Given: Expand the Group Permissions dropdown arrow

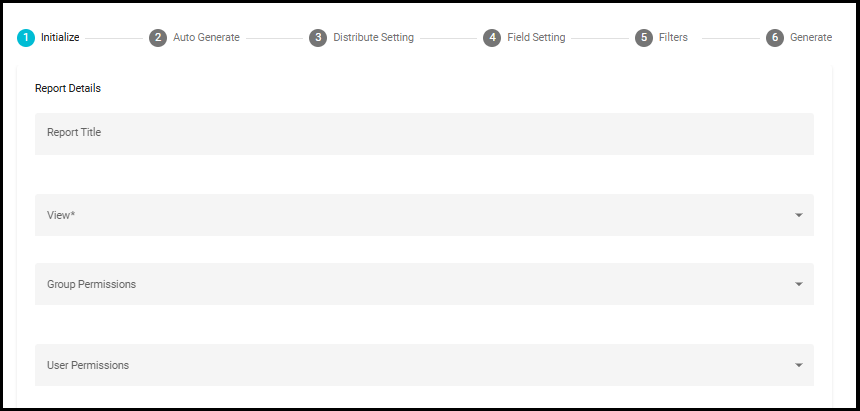Looking at the screenshot, I should (799, 284).
